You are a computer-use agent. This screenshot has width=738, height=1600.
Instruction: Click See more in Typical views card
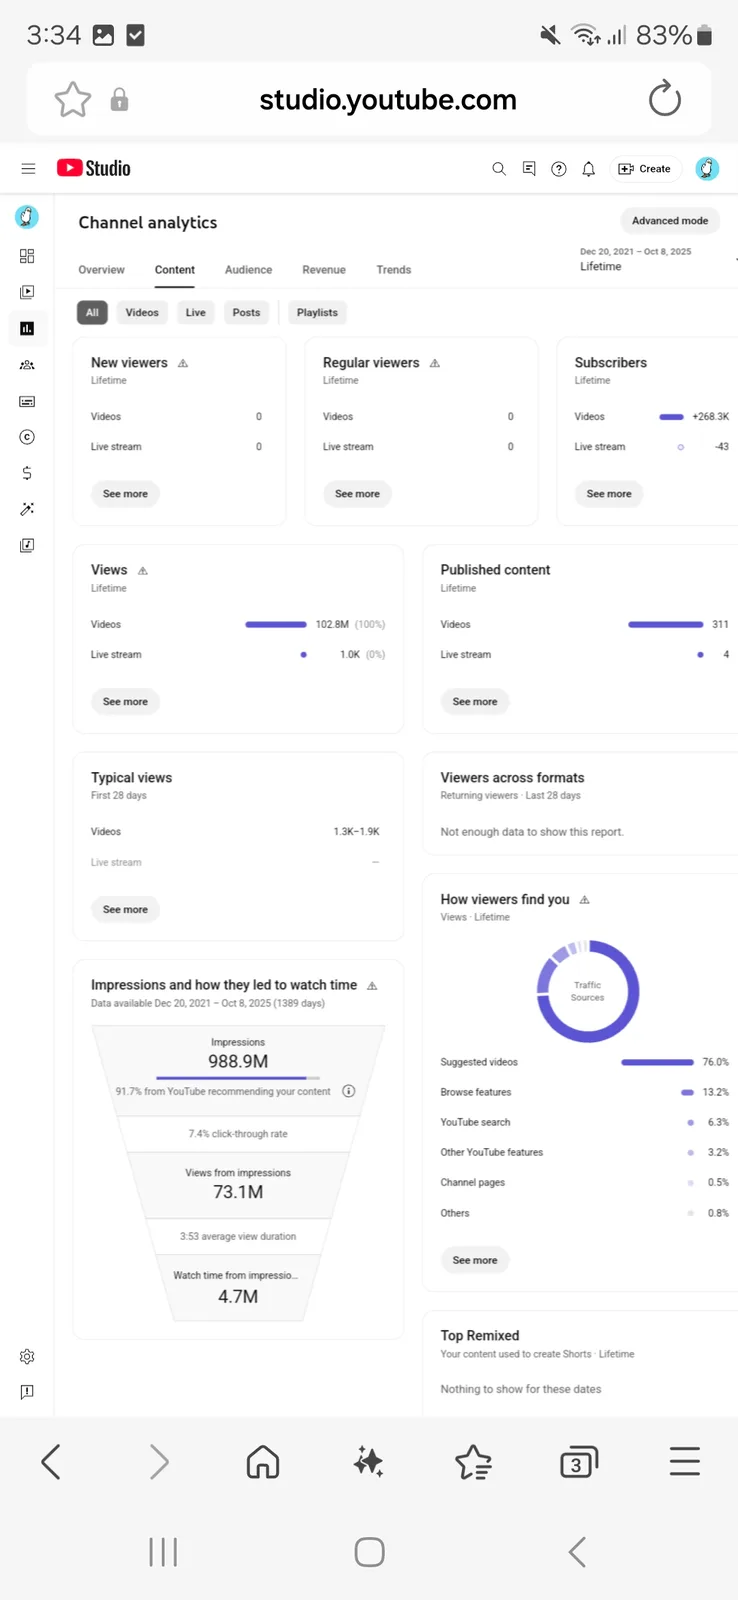[125, 910]
